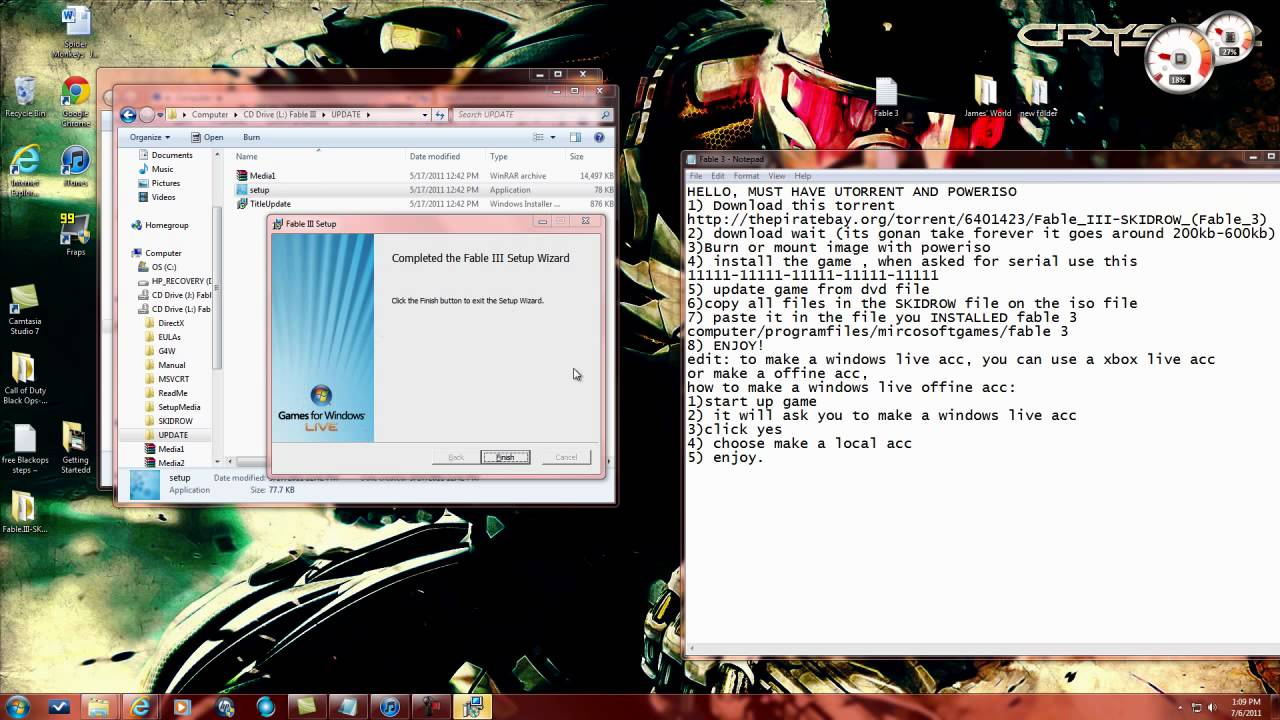Open the Fable 3 desktop text file
1280x720 pixels.
[886, 98]
